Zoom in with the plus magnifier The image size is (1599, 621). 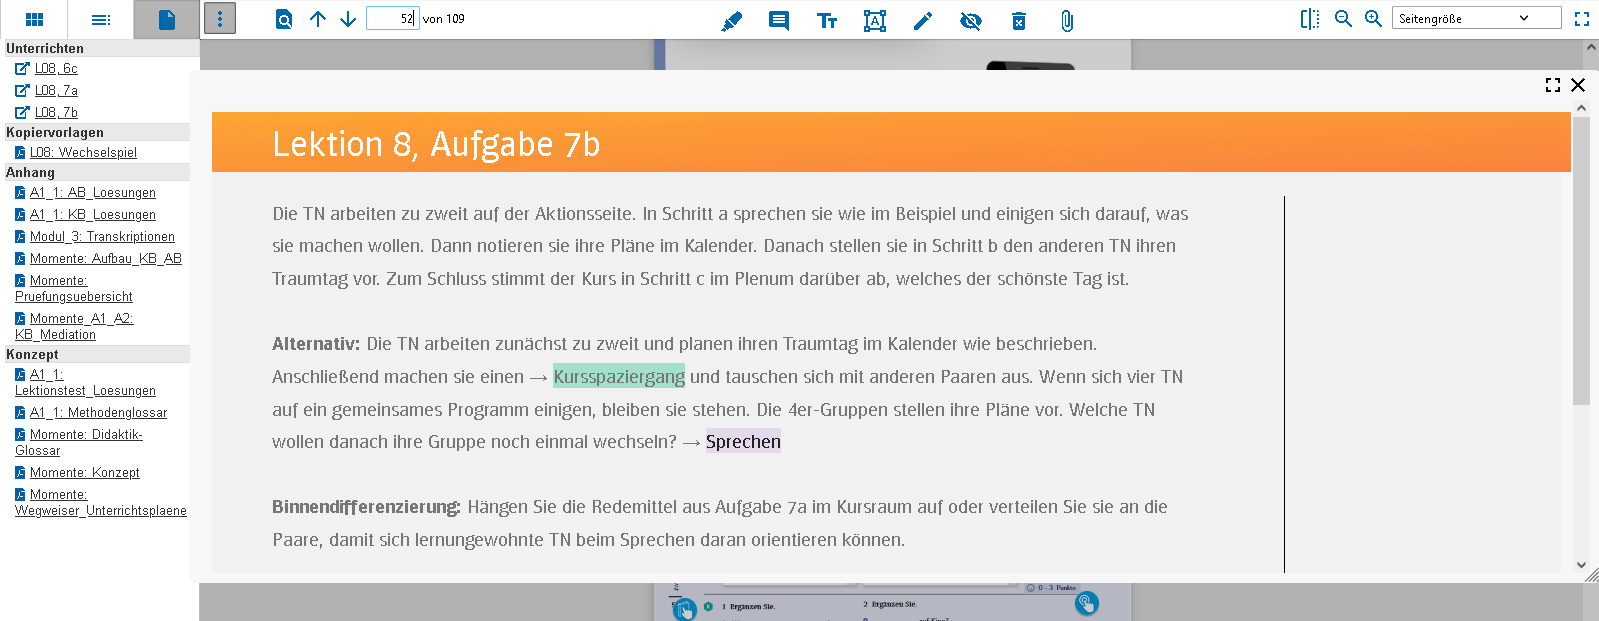[1374, 19]
